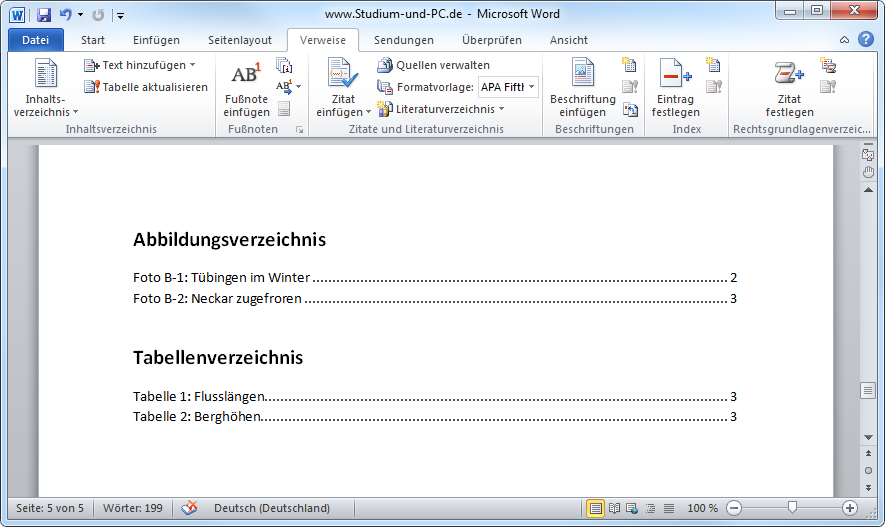Open Fußnoten dialog launcher
Screen dimensions: 885x527
(x=300, y=130)
